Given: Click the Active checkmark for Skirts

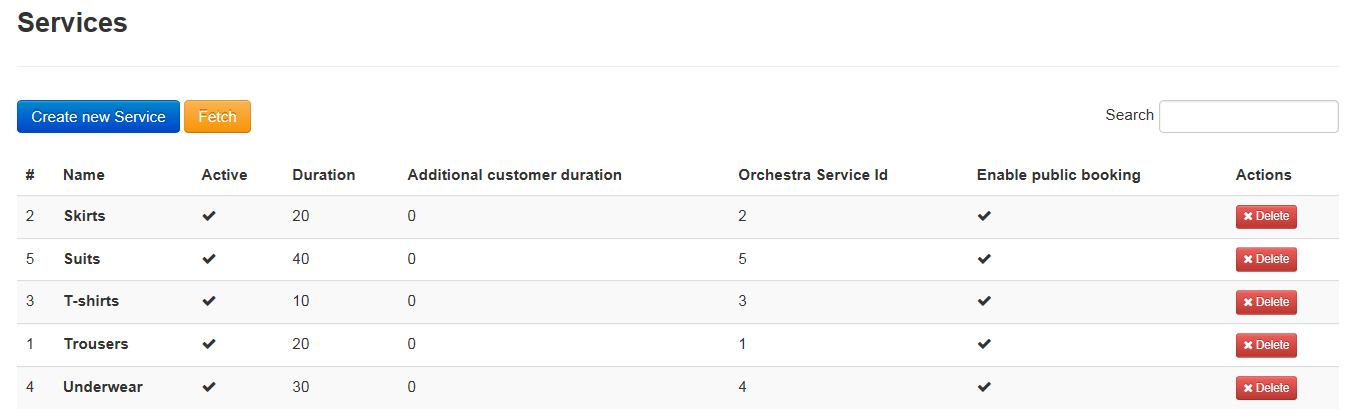Looking at the screenshot, I should click(209, 216).
